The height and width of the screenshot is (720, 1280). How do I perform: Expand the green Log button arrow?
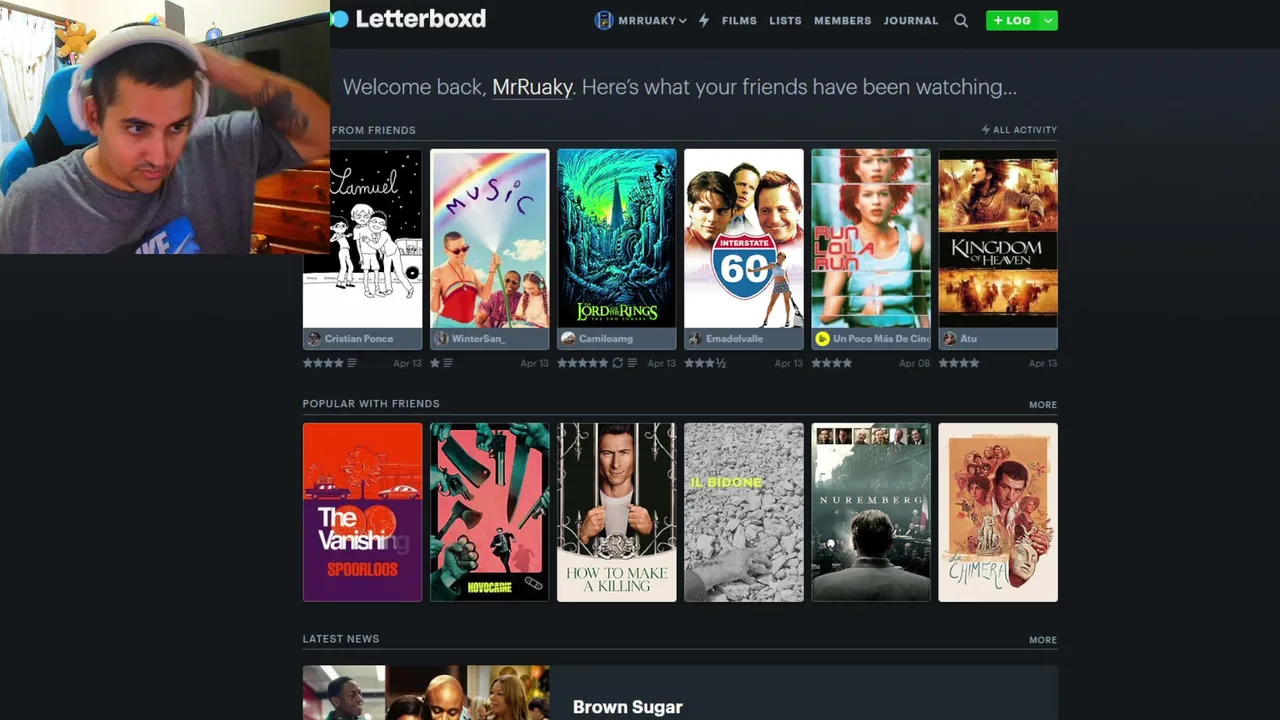[1047, 20]
